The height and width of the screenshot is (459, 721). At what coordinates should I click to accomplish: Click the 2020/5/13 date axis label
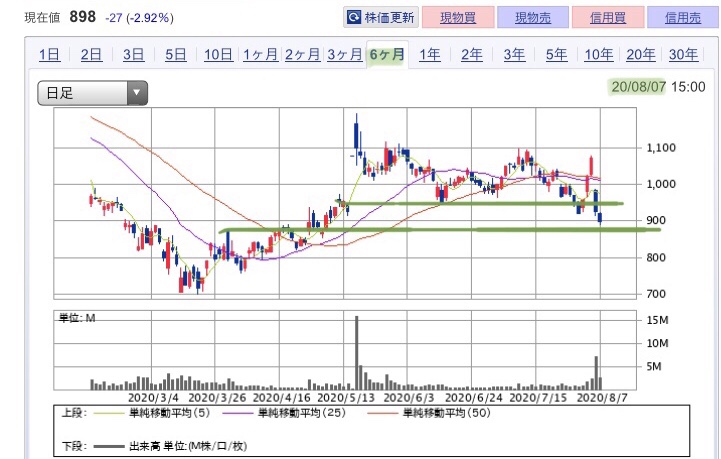(346, 398)
